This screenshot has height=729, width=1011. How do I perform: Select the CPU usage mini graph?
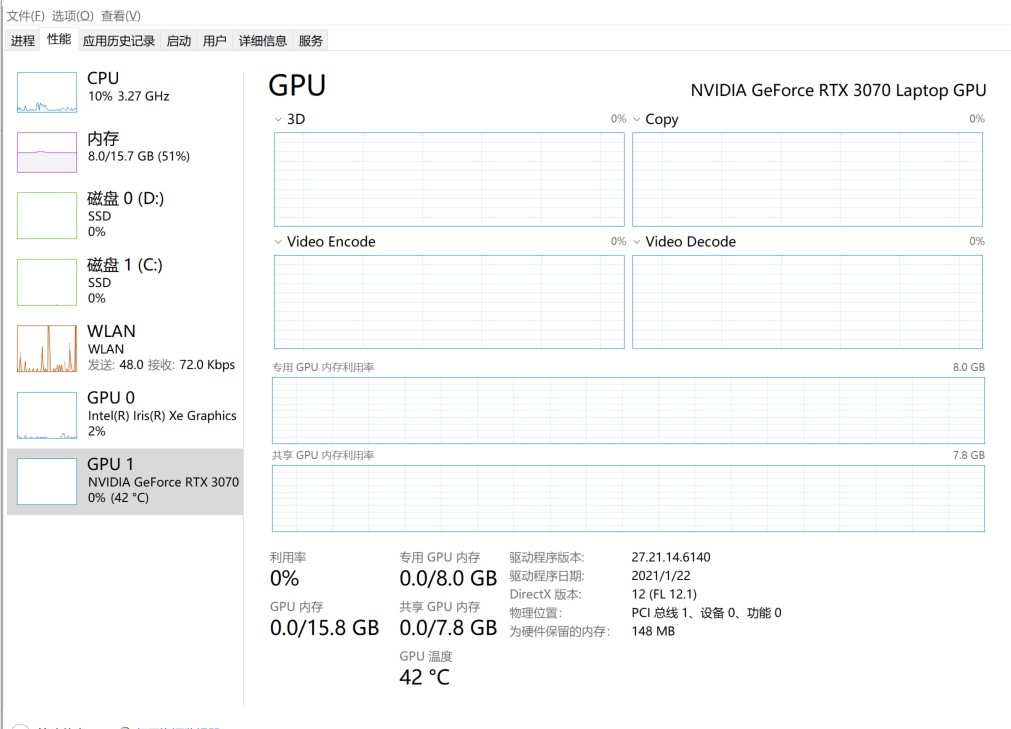coord(46,92)
